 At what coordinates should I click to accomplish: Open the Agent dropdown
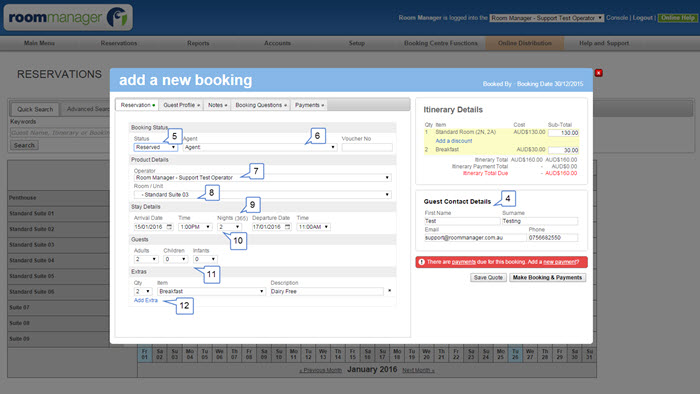click(x=260, y=147)
